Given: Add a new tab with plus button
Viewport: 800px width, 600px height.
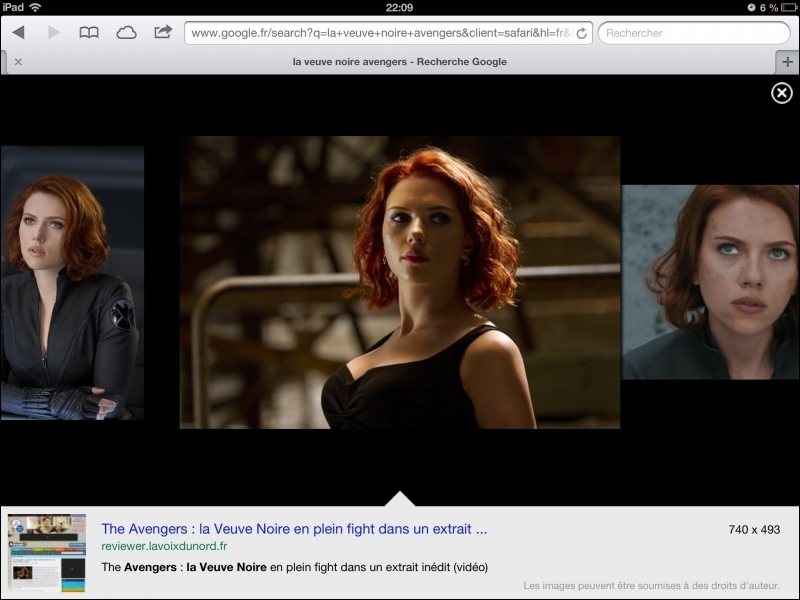Looking at the screenshot, I should point(787,62).
